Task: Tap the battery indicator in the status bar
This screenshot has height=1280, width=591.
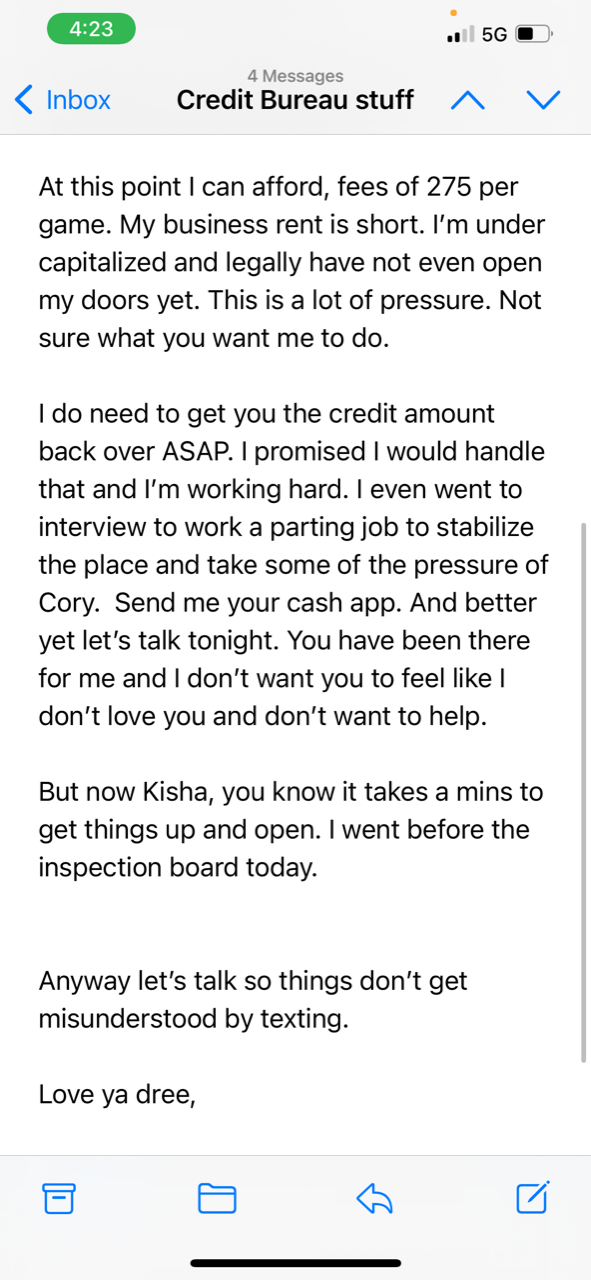Action: (x=533, y=34)
